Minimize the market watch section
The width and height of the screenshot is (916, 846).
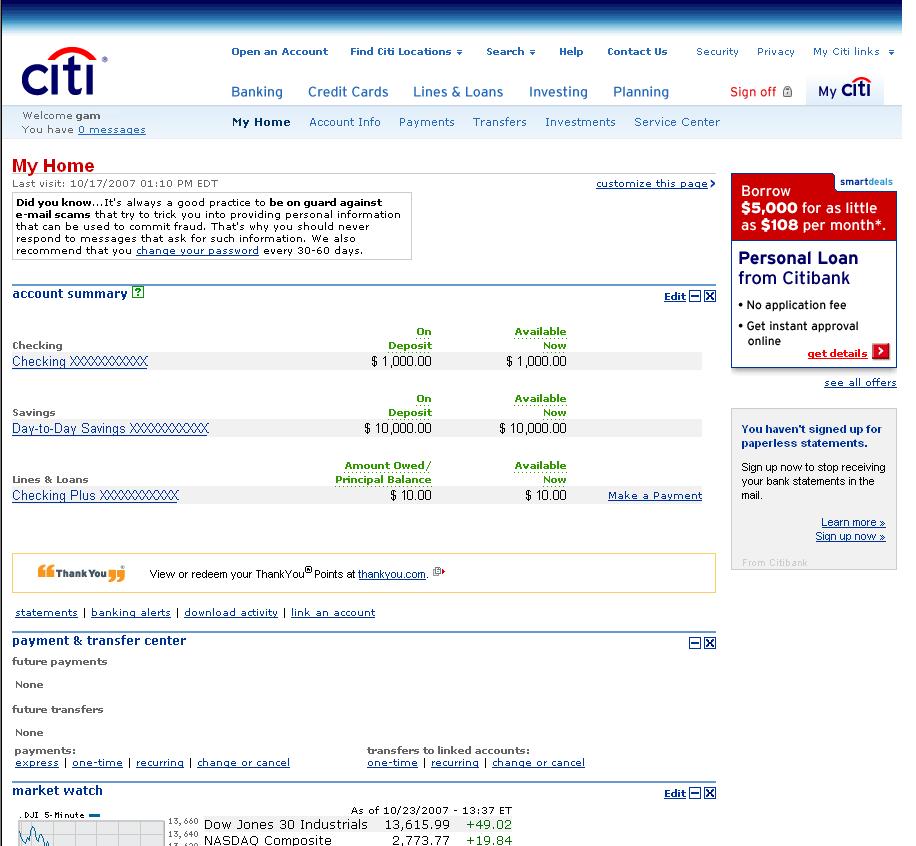695,793
